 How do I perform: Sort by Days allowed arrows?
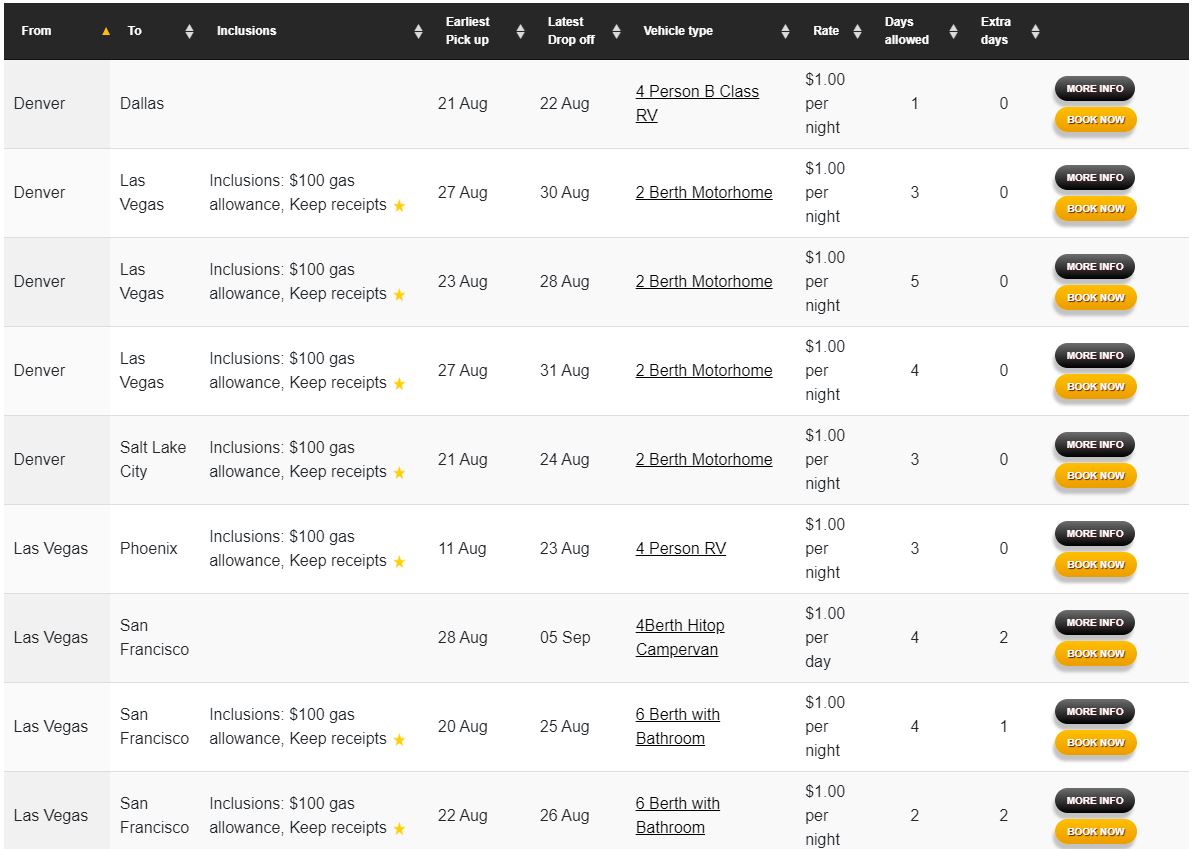point(953,31)
